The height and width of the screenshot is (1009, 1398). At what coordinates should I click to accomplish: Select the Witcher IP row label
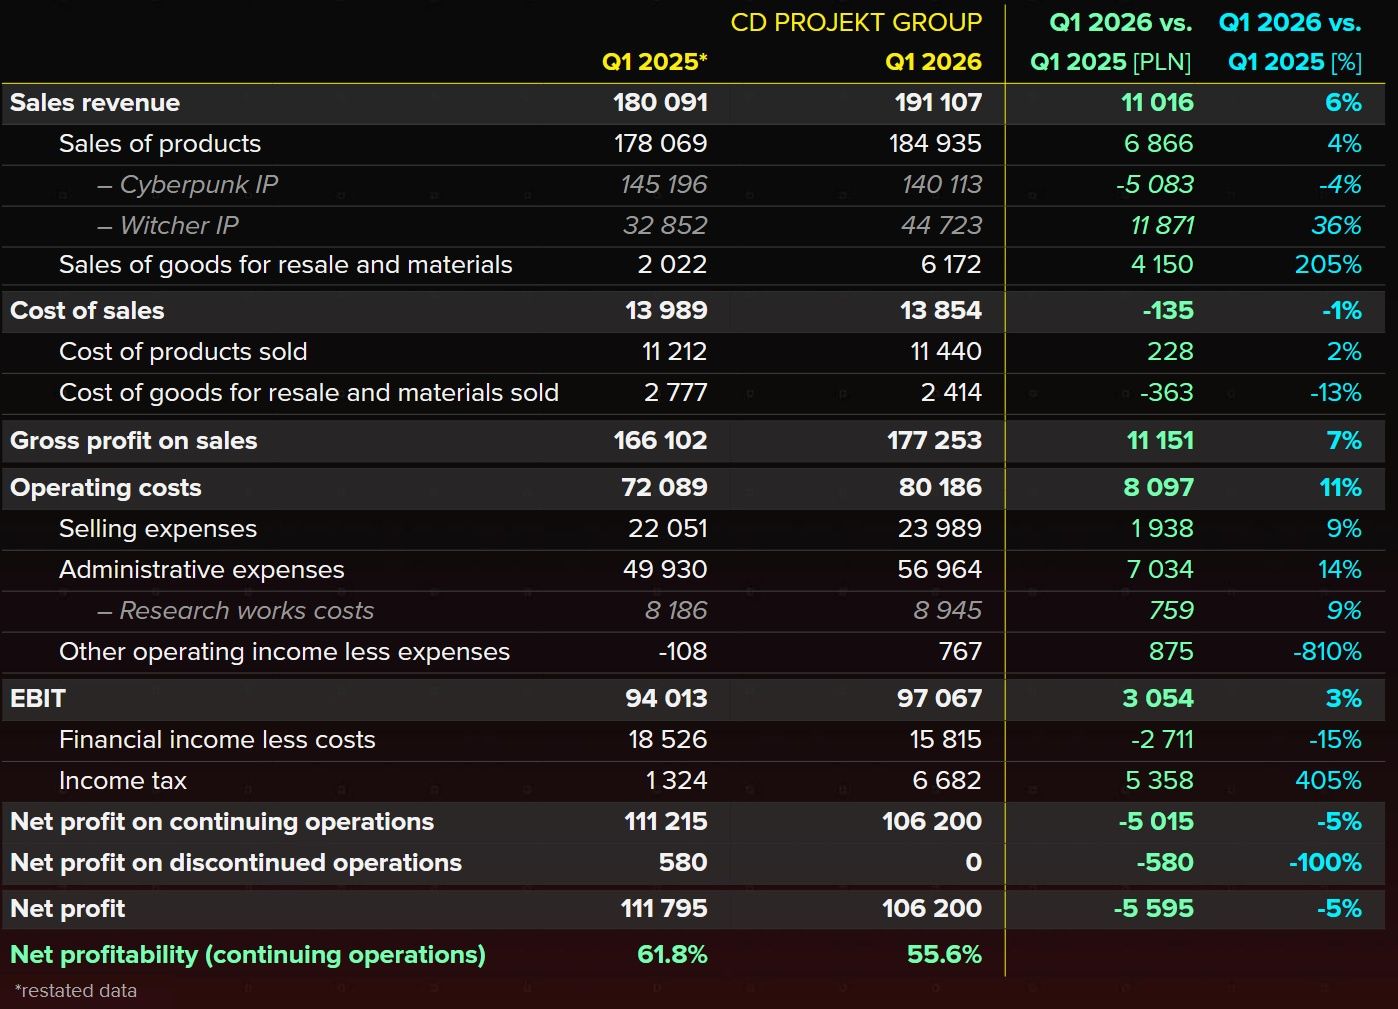pyautogui.click(x=168, y=226)
